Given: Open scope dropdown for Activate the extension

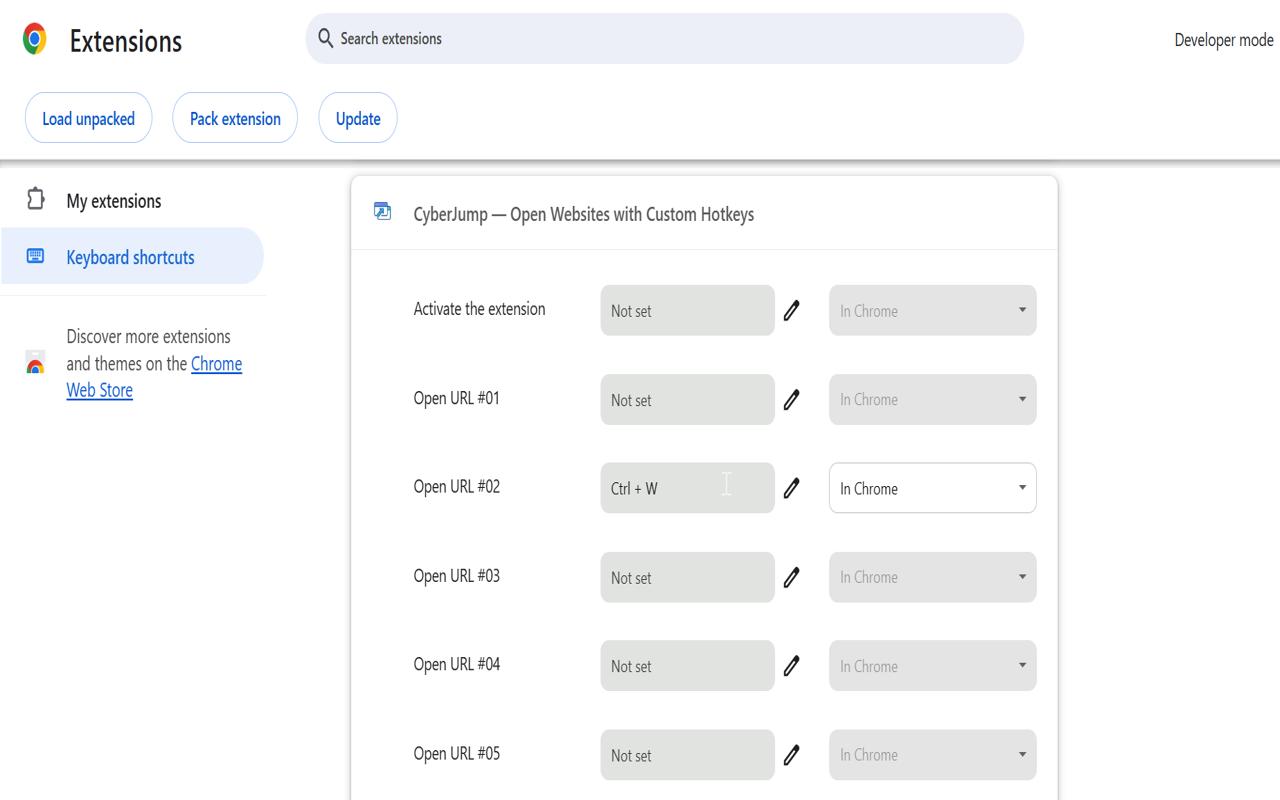Looking at the screenshot, I should click(x=933, y=310).
